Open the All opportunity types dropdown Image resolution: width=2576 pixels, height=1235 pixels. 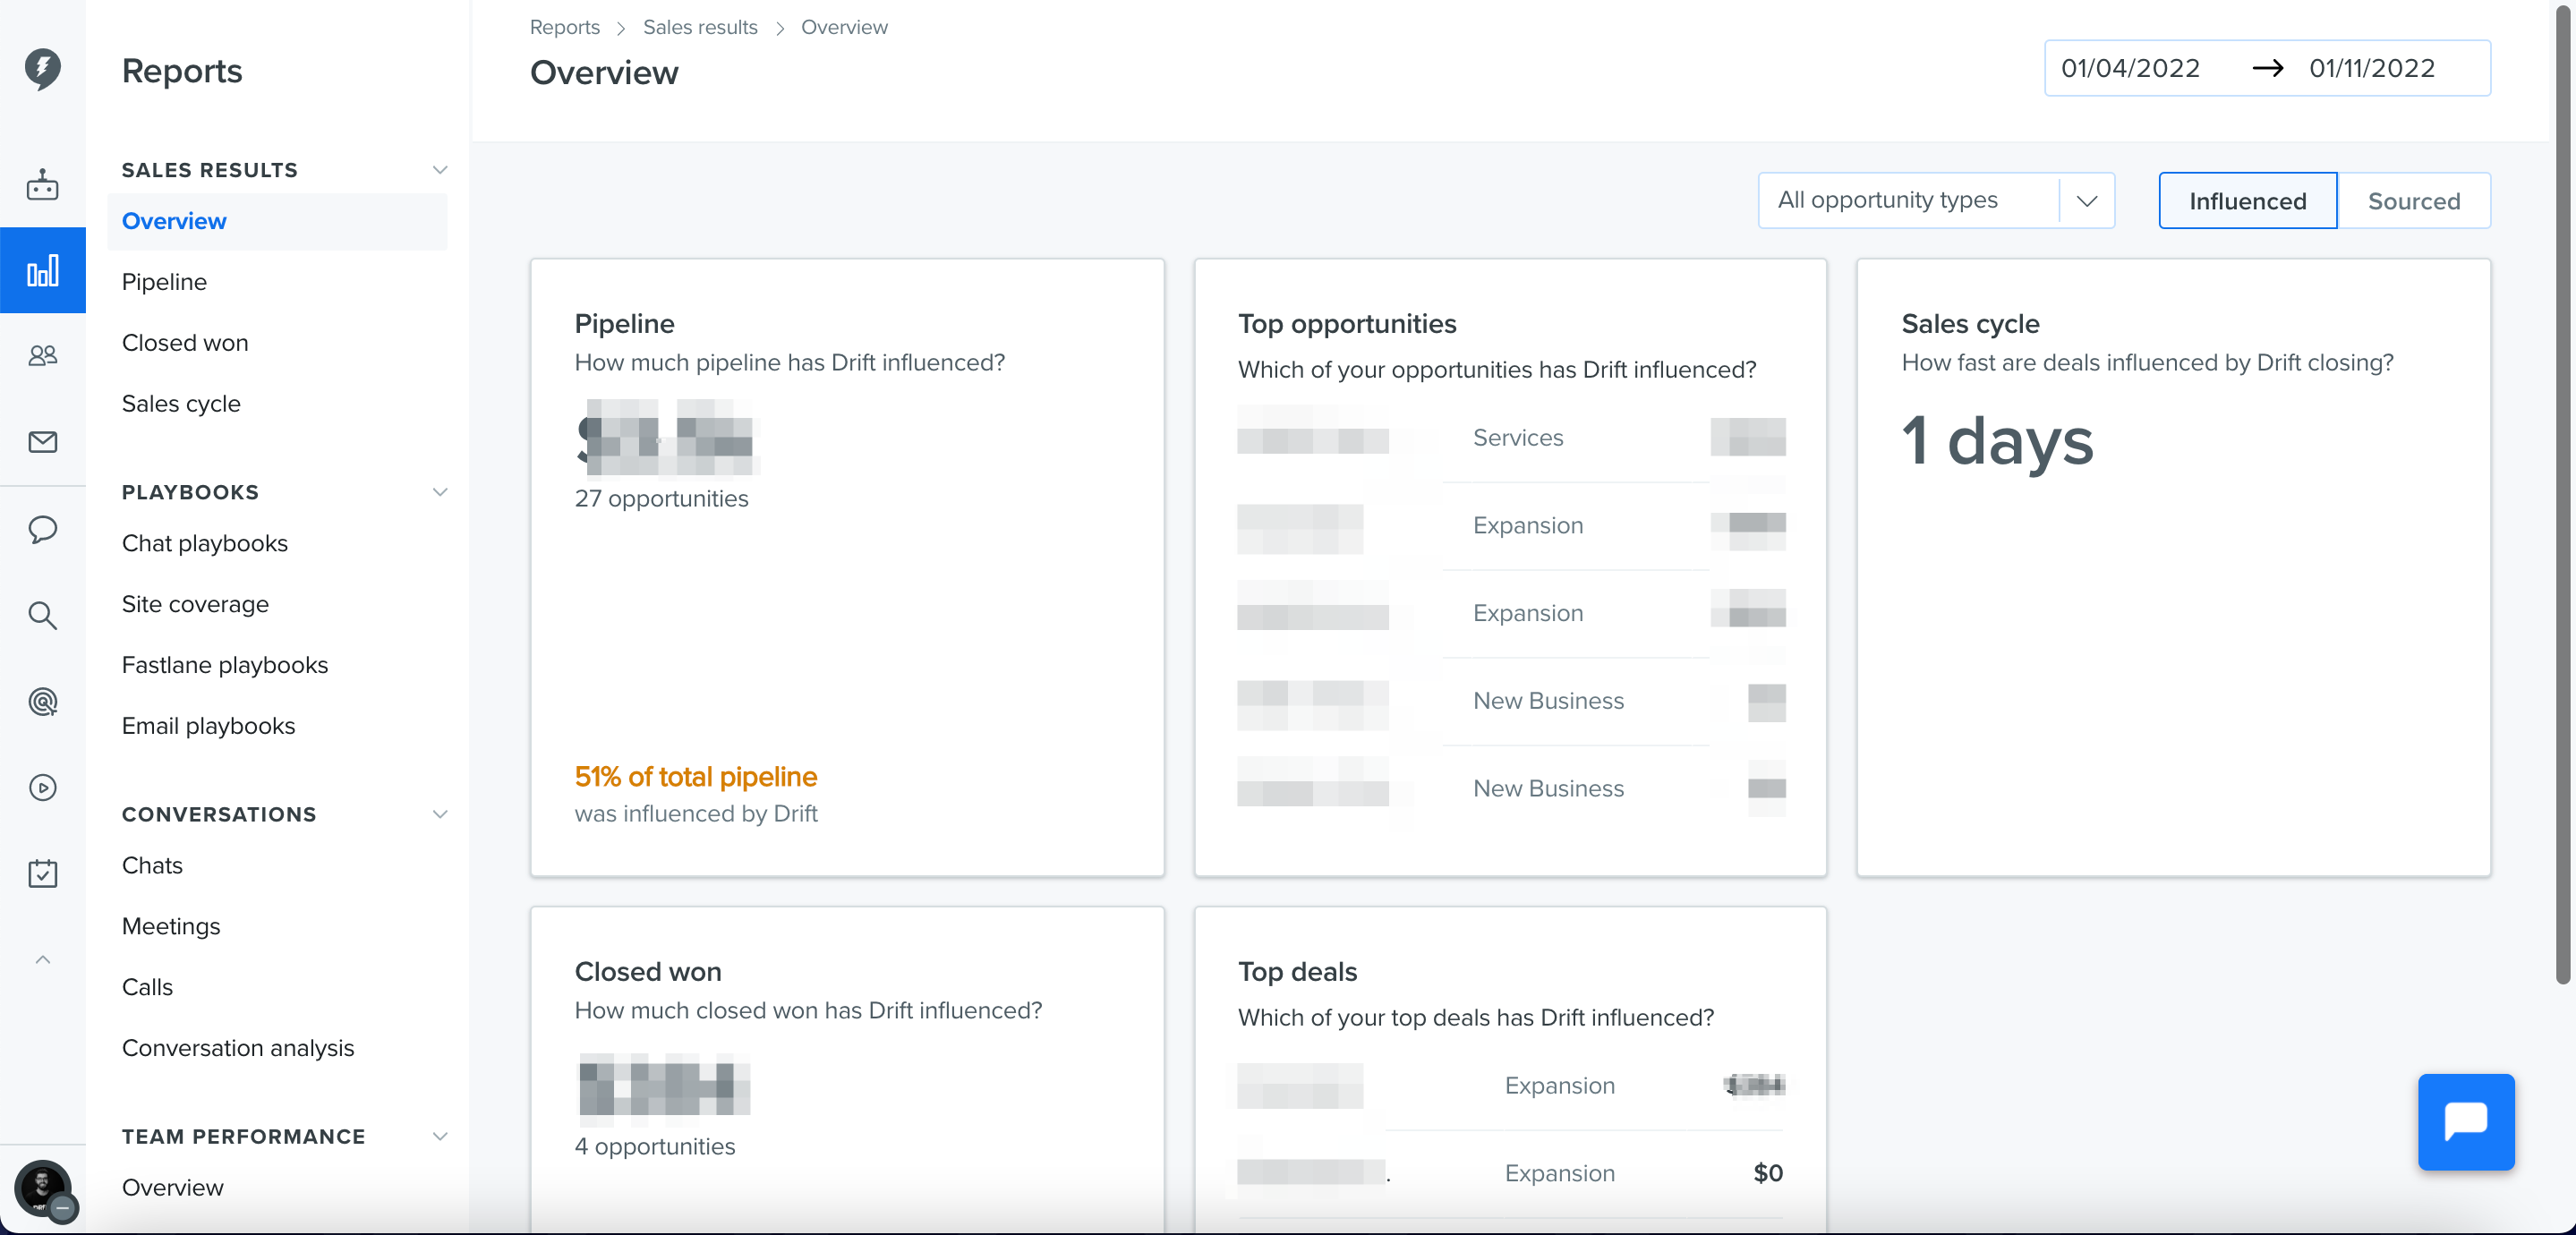[x=1935, y=200]
